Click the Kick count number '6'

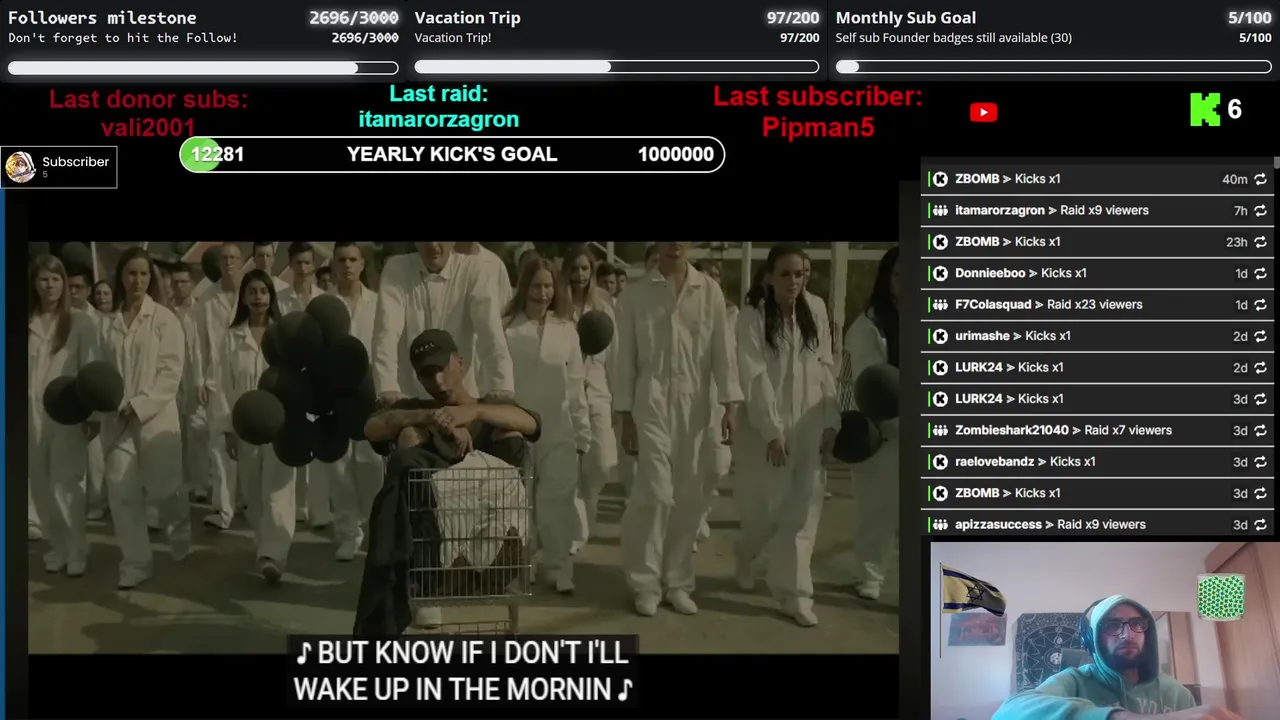pos(1235,109)
